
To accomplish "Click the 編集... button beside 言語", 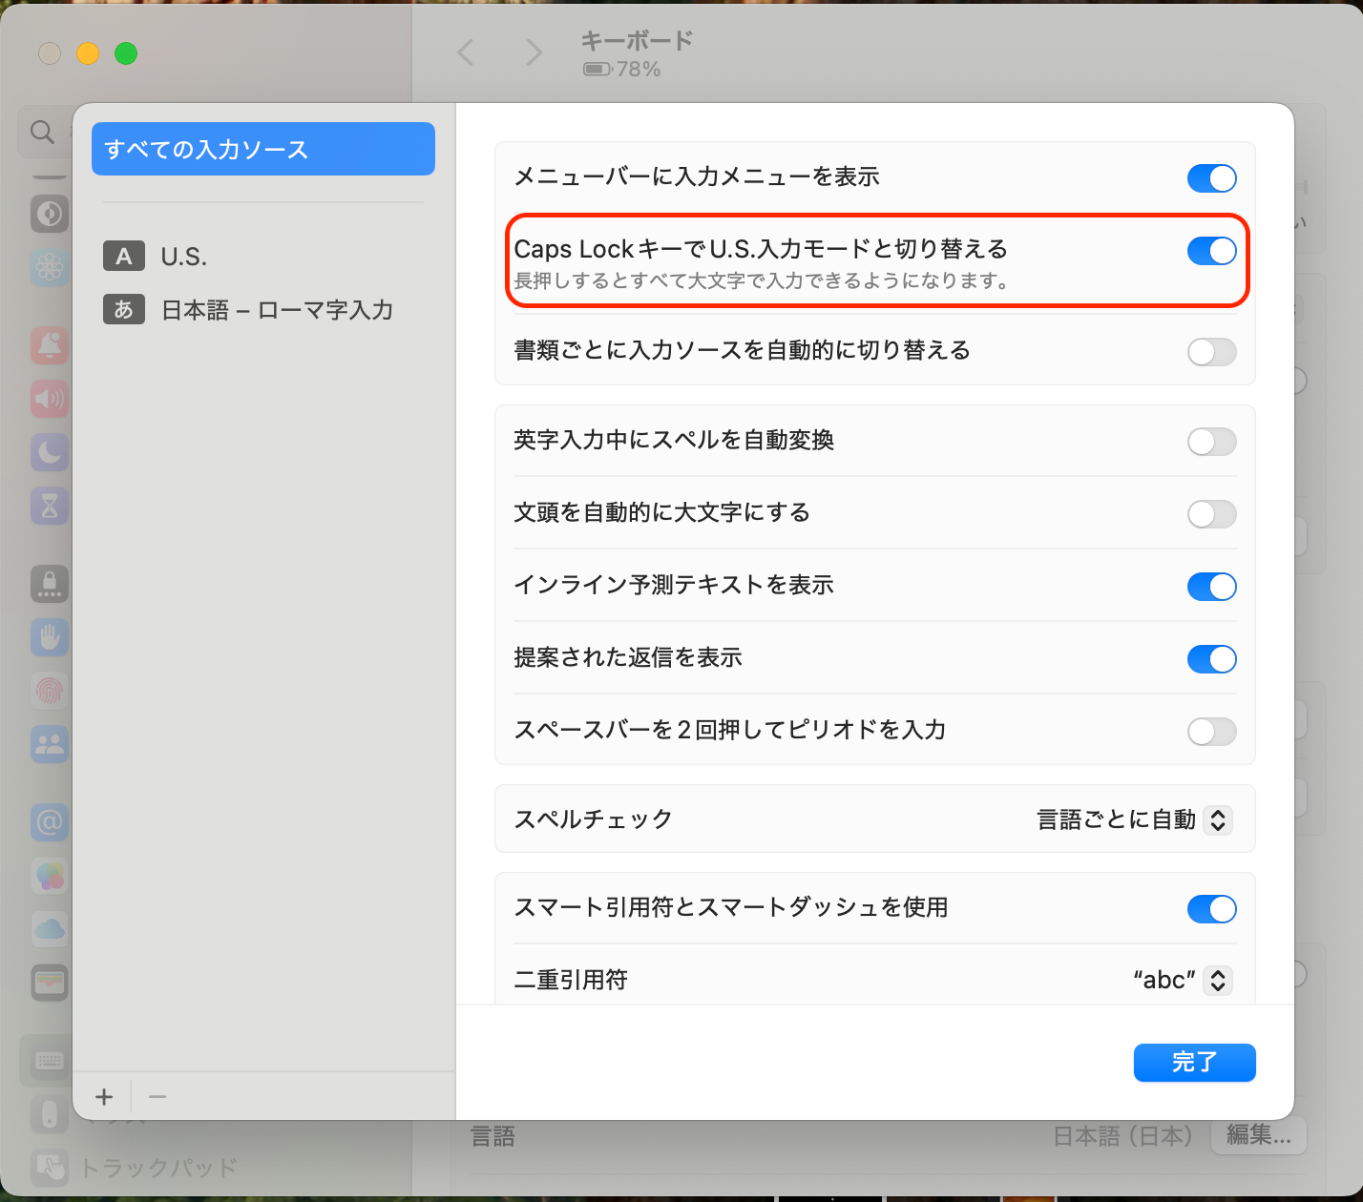I will 1258,1135.
